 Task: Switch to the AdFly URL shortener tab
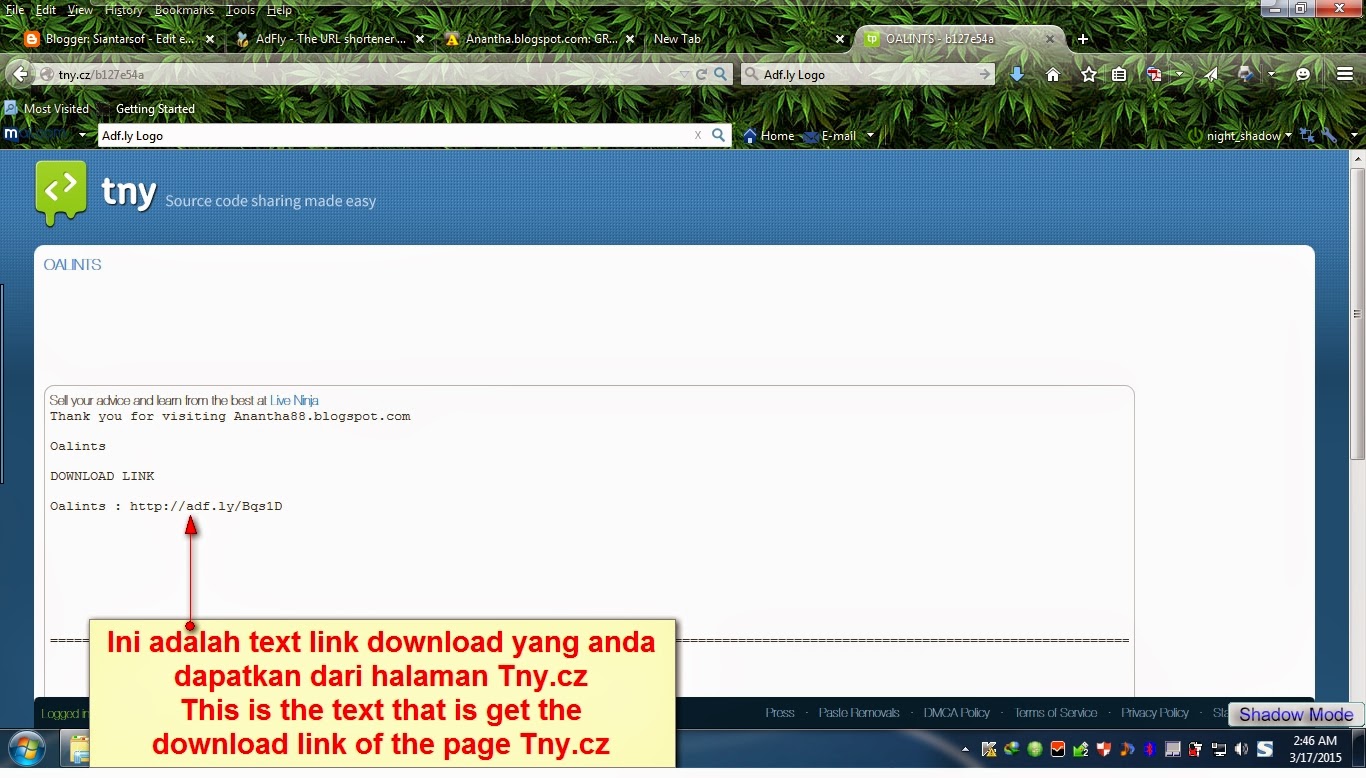click(x=330, y=39)
